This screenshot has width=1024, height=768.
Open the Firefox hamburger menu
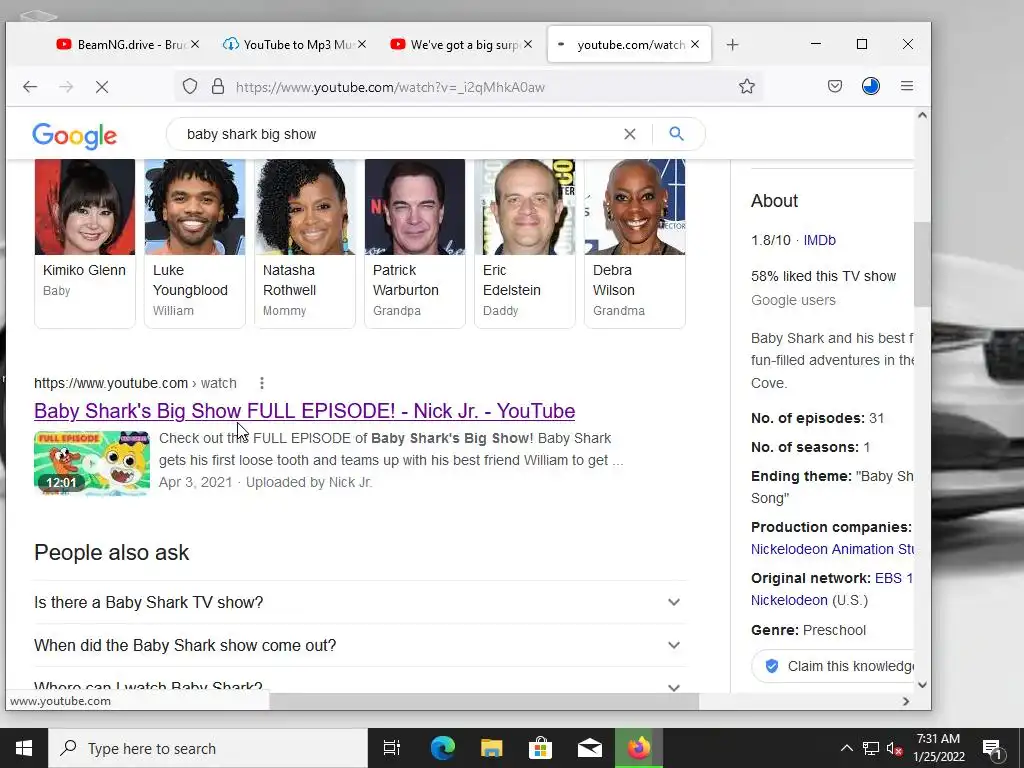pos(906,86)
